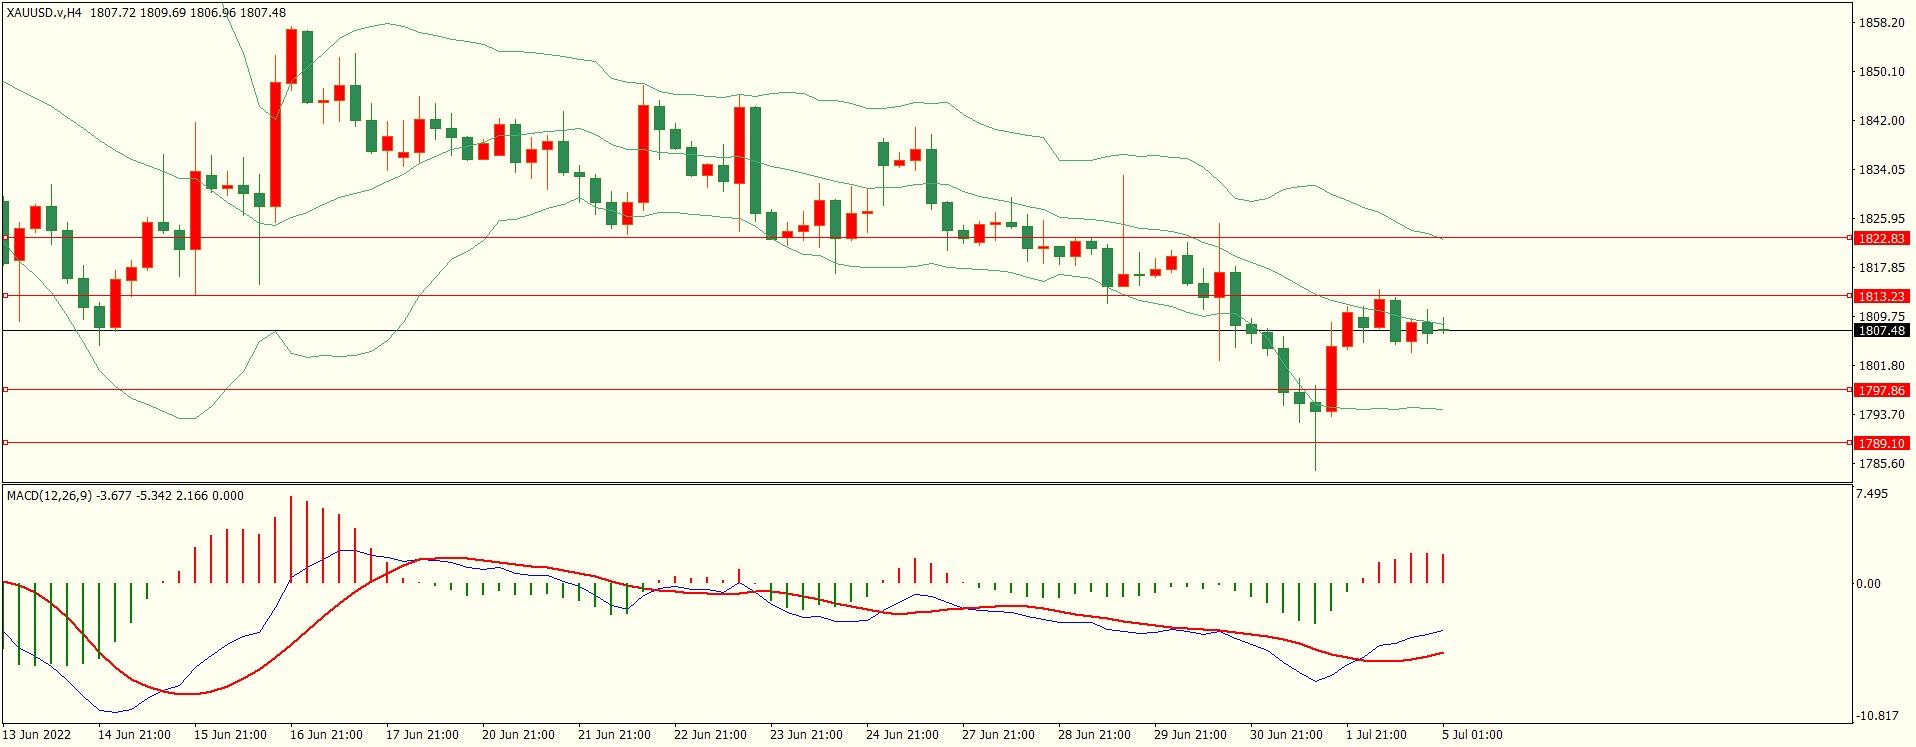The image size is (1916, 747).
Task: Click the black 1807.48 current price label
Action: pyautogui.click(x=1881, y=330)
